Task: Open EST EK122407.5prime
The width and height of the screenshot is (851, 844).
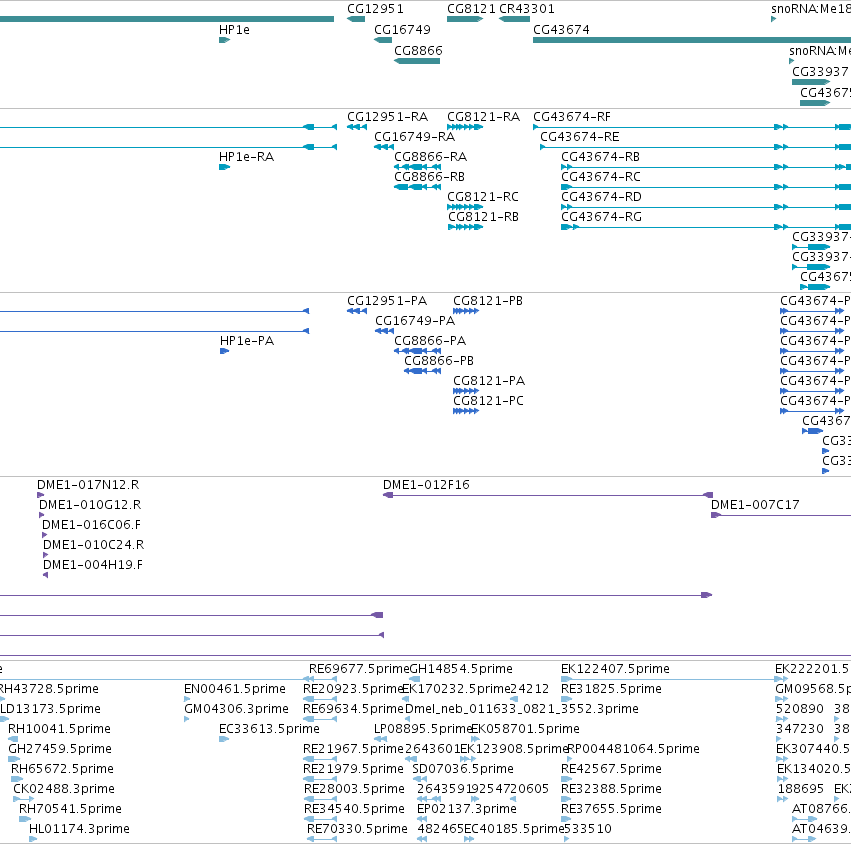Action: [615, 669]
